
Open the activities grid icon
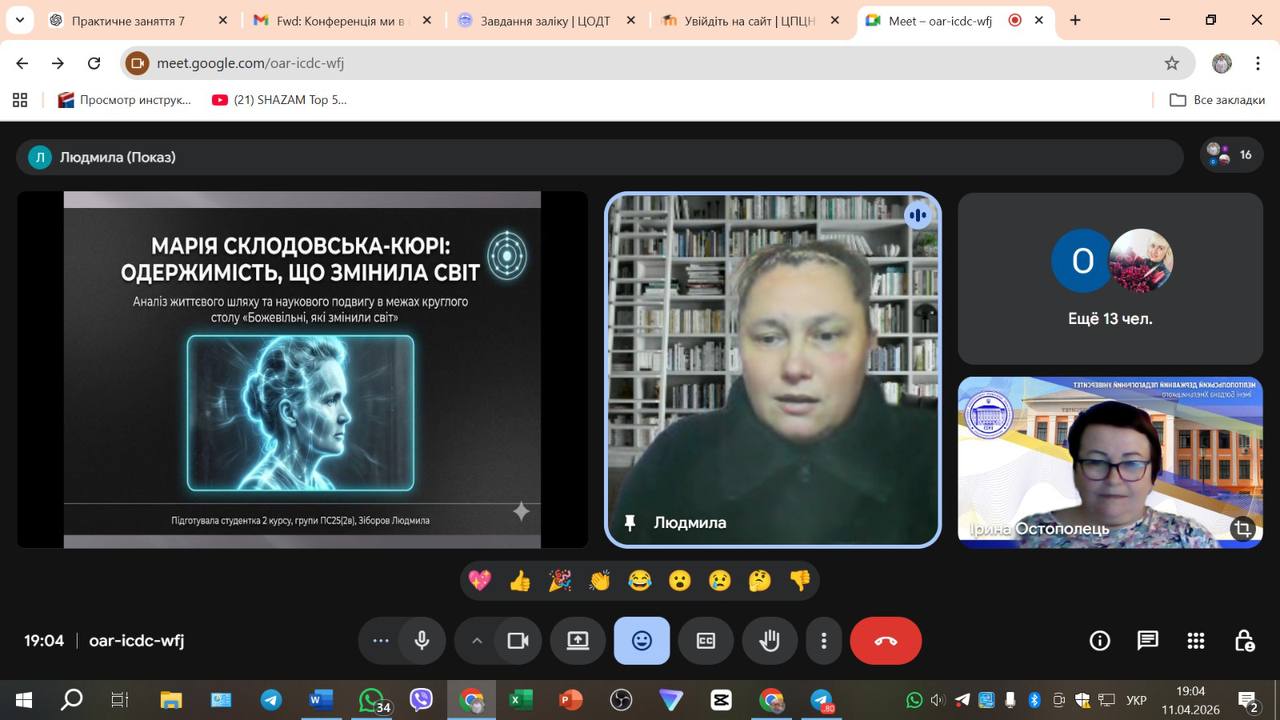[x=1195, y=641]
